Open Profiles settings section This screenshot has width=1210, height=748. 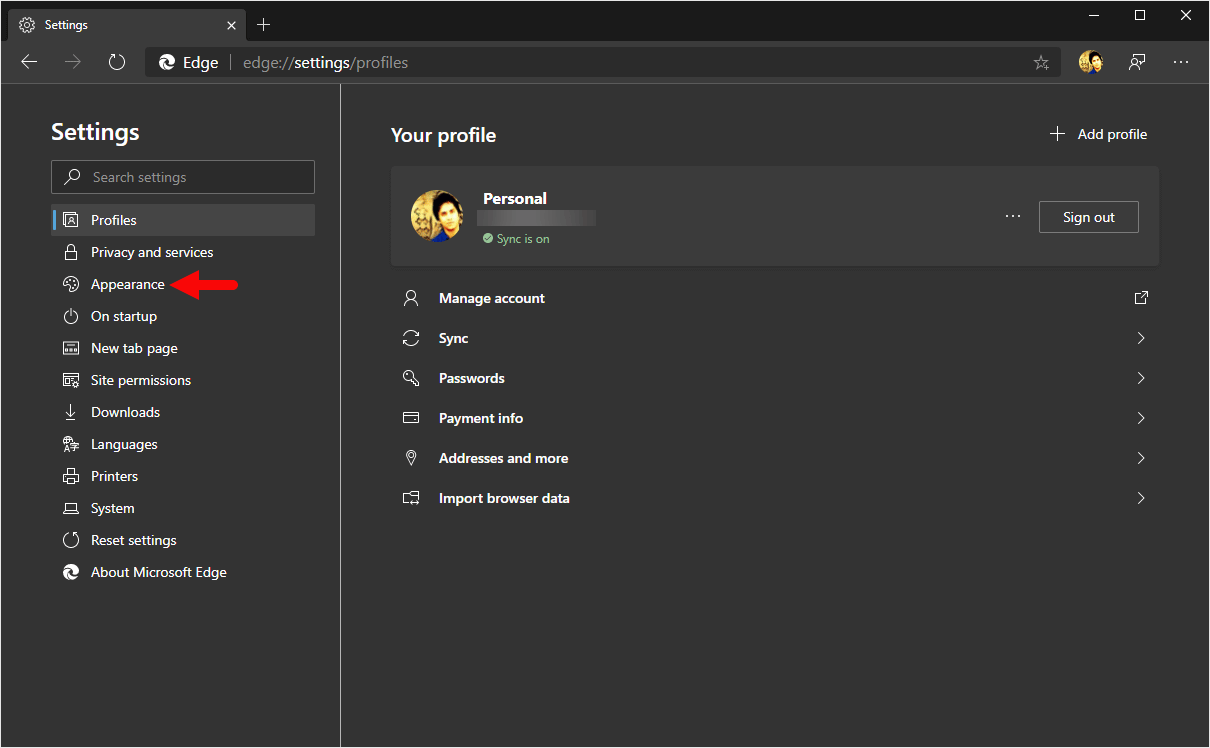pos(183,220)
